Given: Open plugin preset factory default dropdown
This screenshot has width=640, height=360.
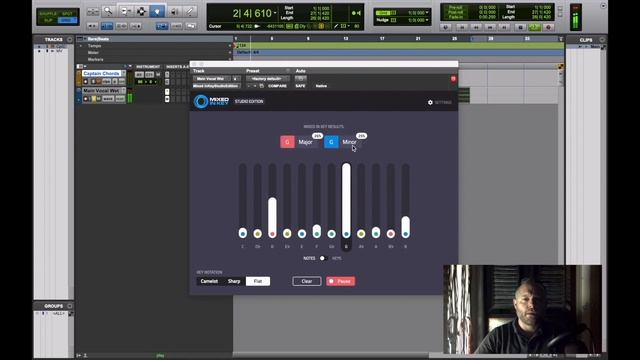Looking at the screenshot, I should pyautogui.click(x=268, y=78).
